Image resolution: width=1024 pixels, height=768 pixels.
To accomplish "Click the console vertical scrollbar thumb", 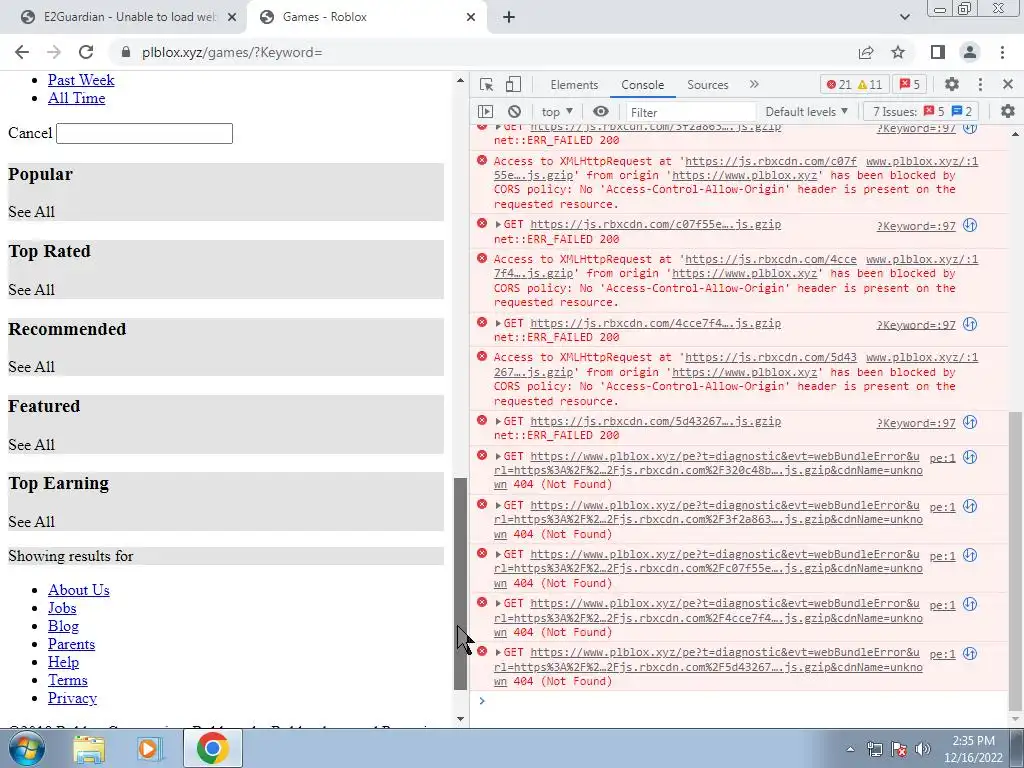I will pyautogui.click(x=1015, y=560).
